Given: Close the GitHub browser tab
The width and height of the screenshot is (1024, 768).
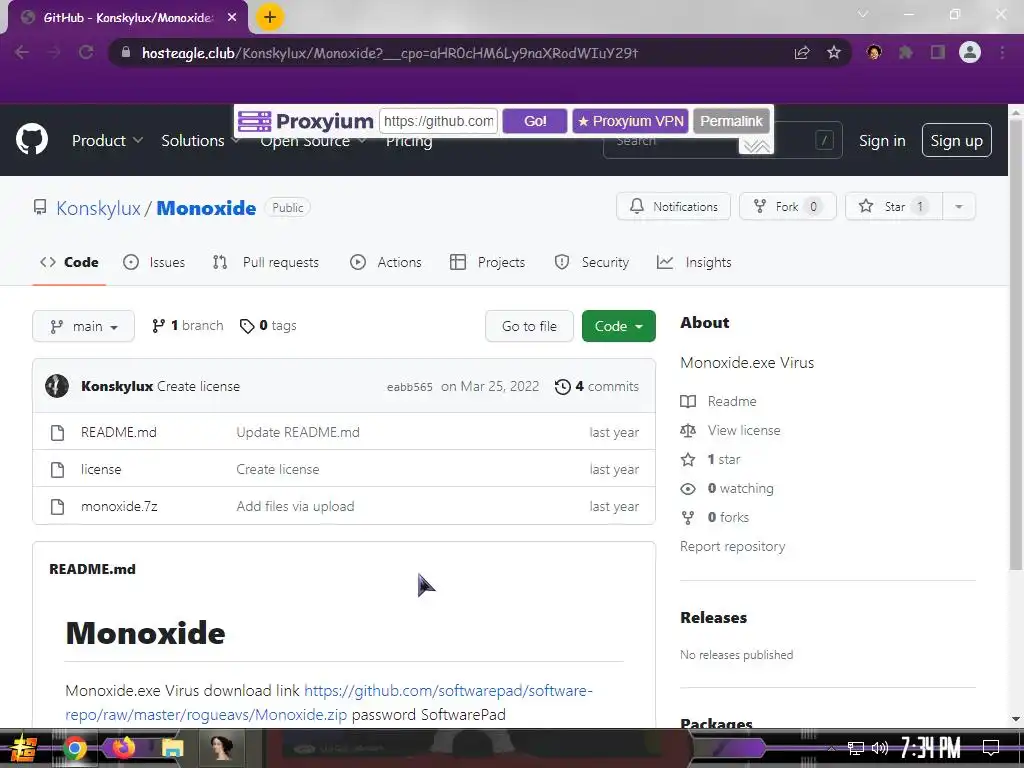Looking at the screenshot, I should pyautogui.click(x=232, y=18).
